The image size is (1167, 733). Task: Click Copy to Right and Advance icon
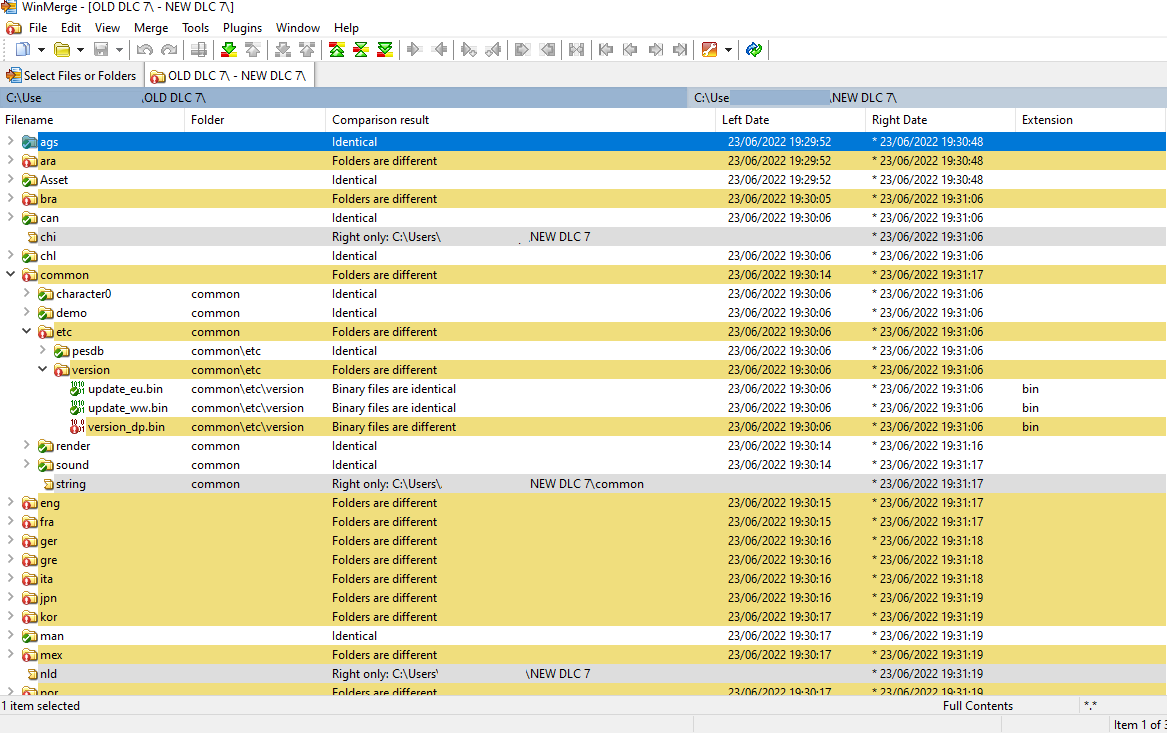468,50
